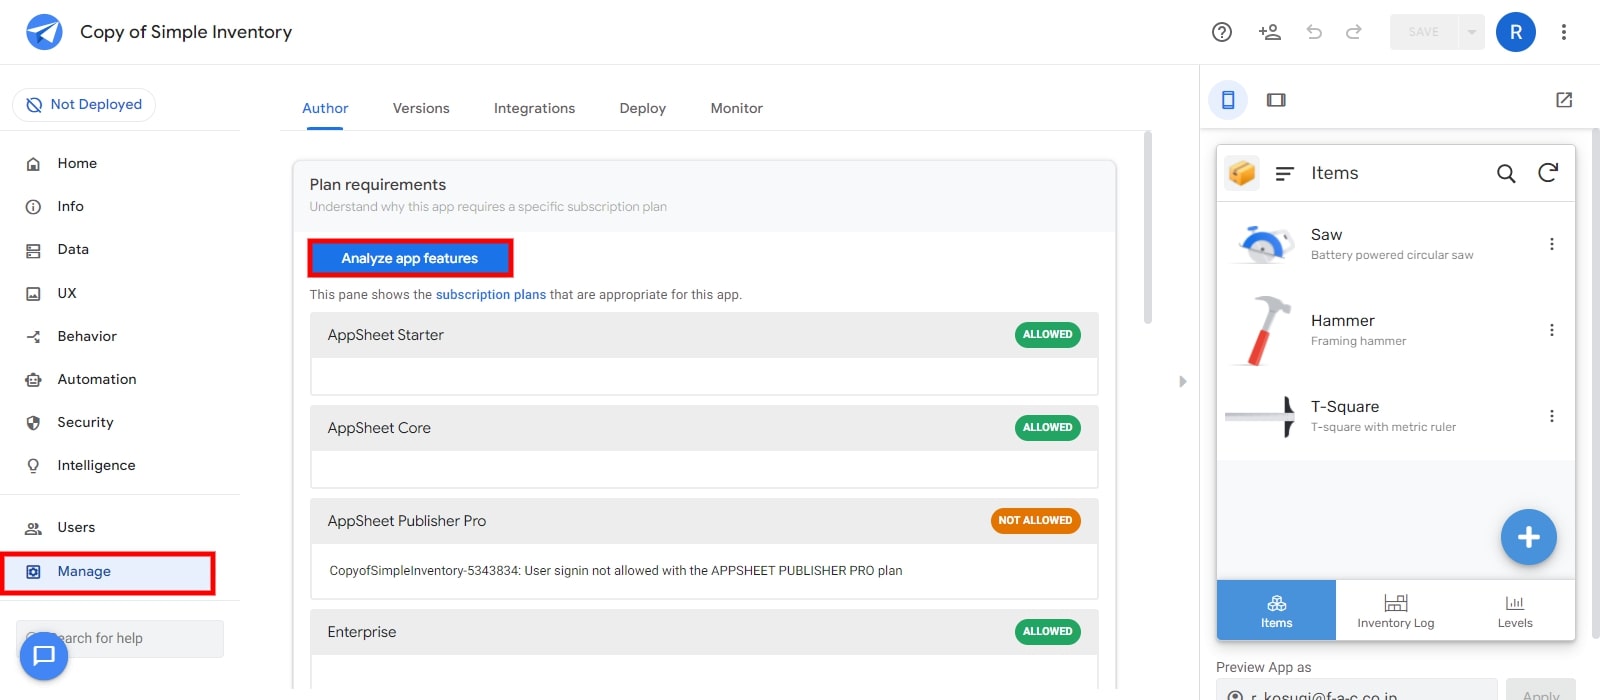Switch to the Versions tab

coord(421,108)
